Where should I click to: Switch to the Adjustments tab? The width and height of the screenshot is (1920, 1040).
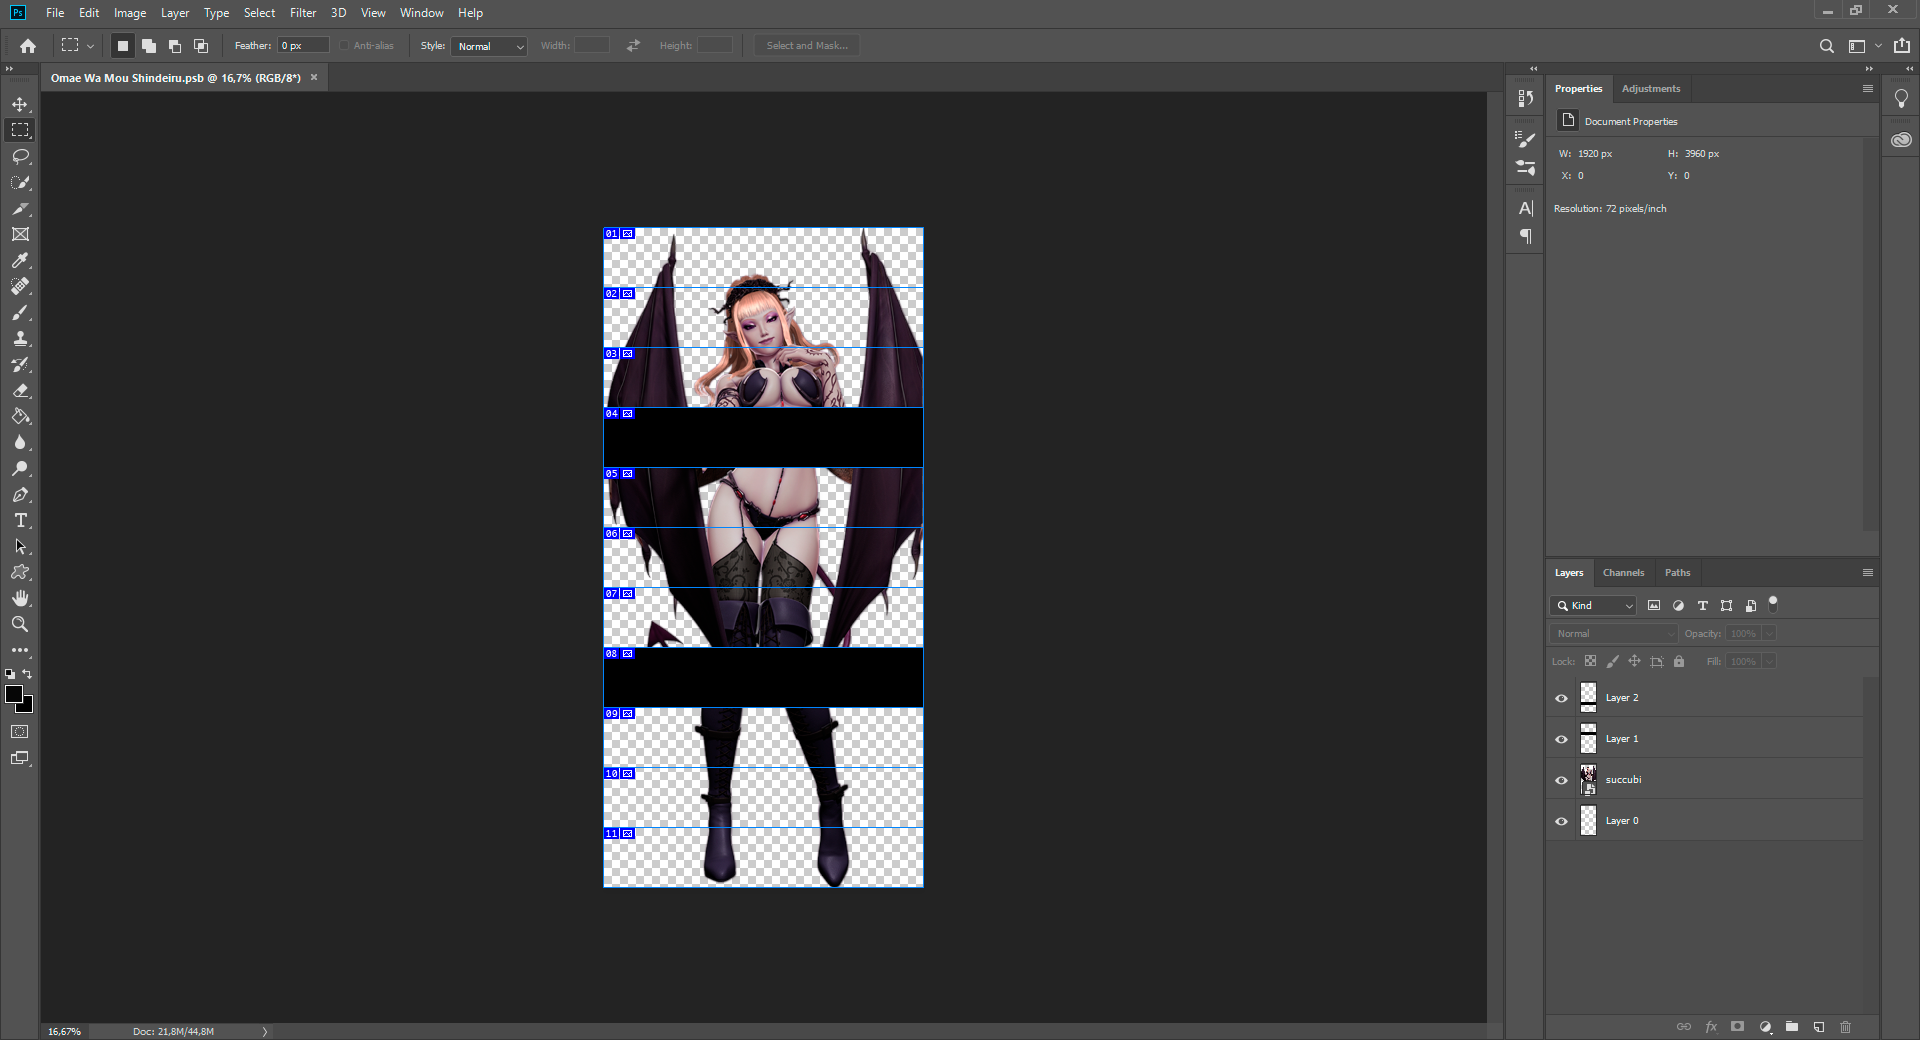pyautogui.click(x=1651, y=89)
